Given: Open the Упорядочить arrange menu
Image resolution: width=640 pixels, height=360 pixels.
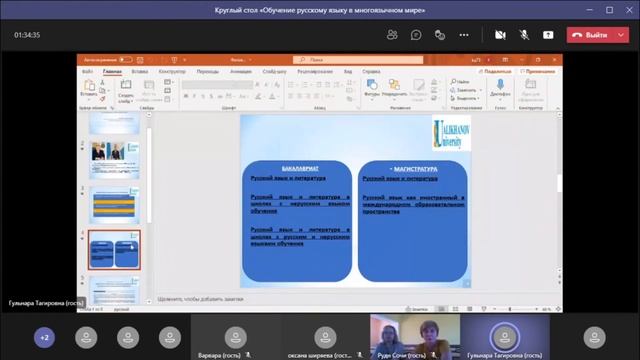Looking at the screenshot, I should click(x=394, y=84).
